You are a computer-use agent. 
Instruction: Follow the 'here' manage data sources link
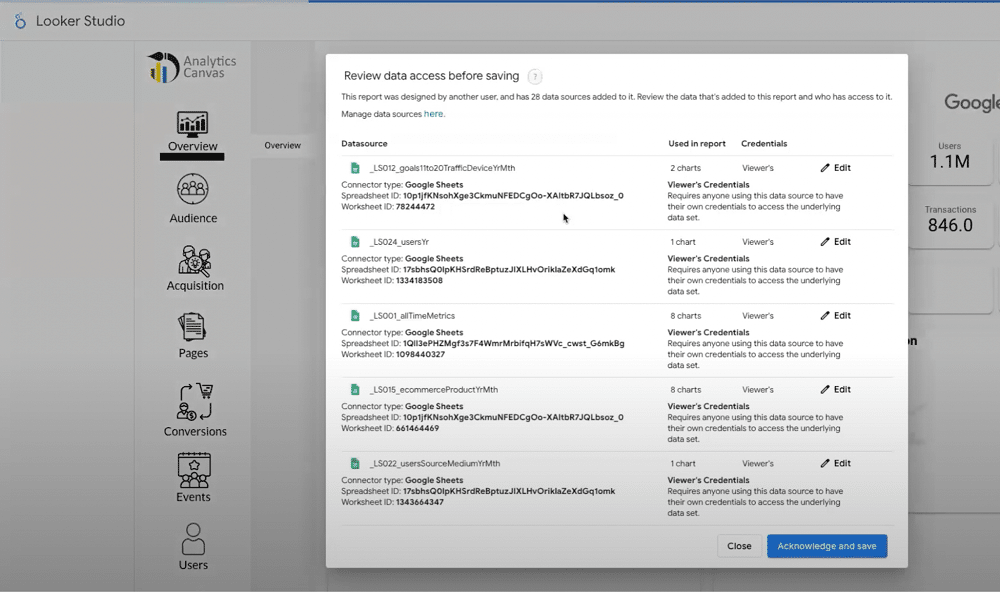coord(433,114)
